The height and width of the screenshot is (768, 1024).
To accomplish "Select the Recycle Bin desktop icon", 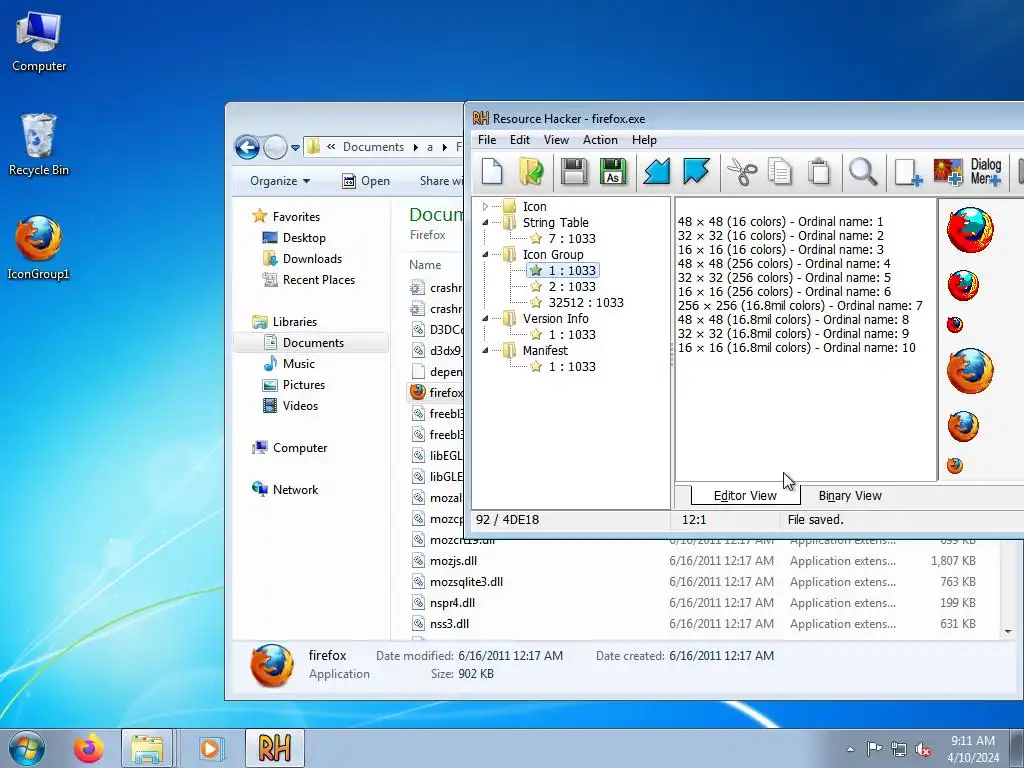I will click(39, 145).
